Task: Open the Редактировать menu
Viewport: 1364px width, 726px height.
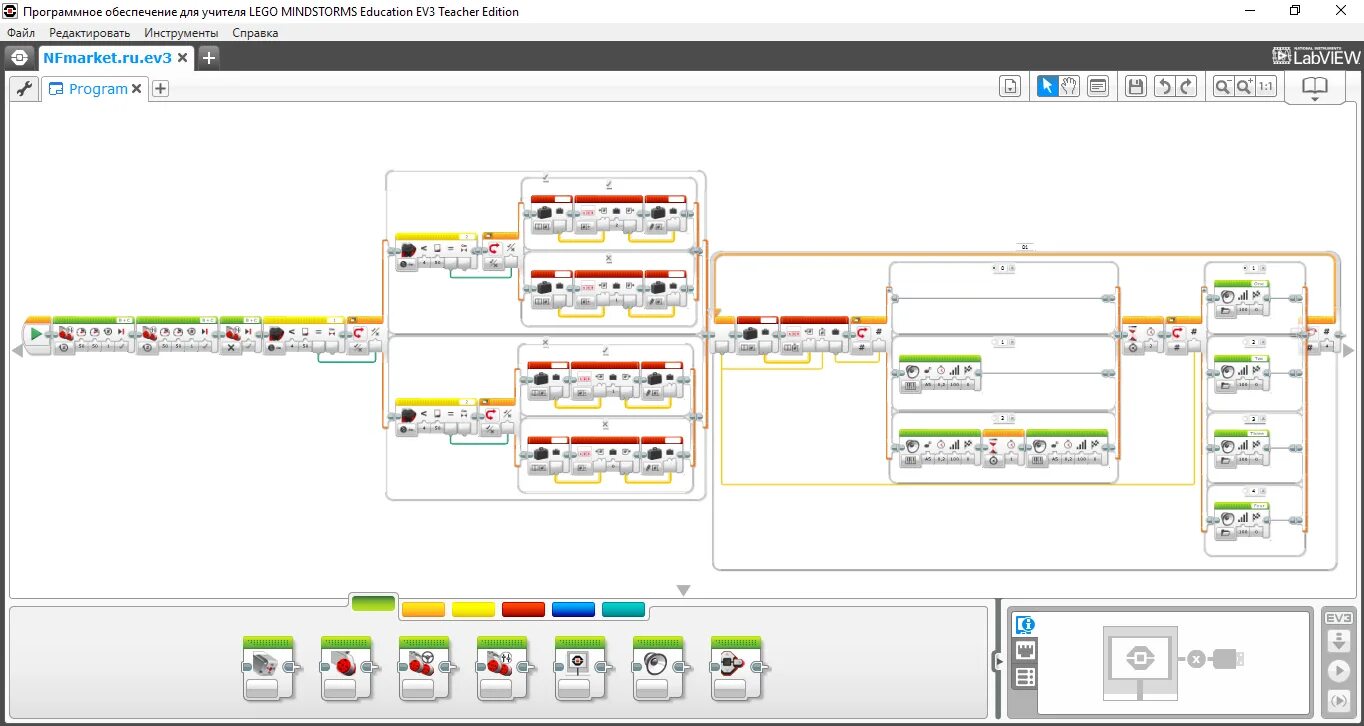Action: (89, 33)
